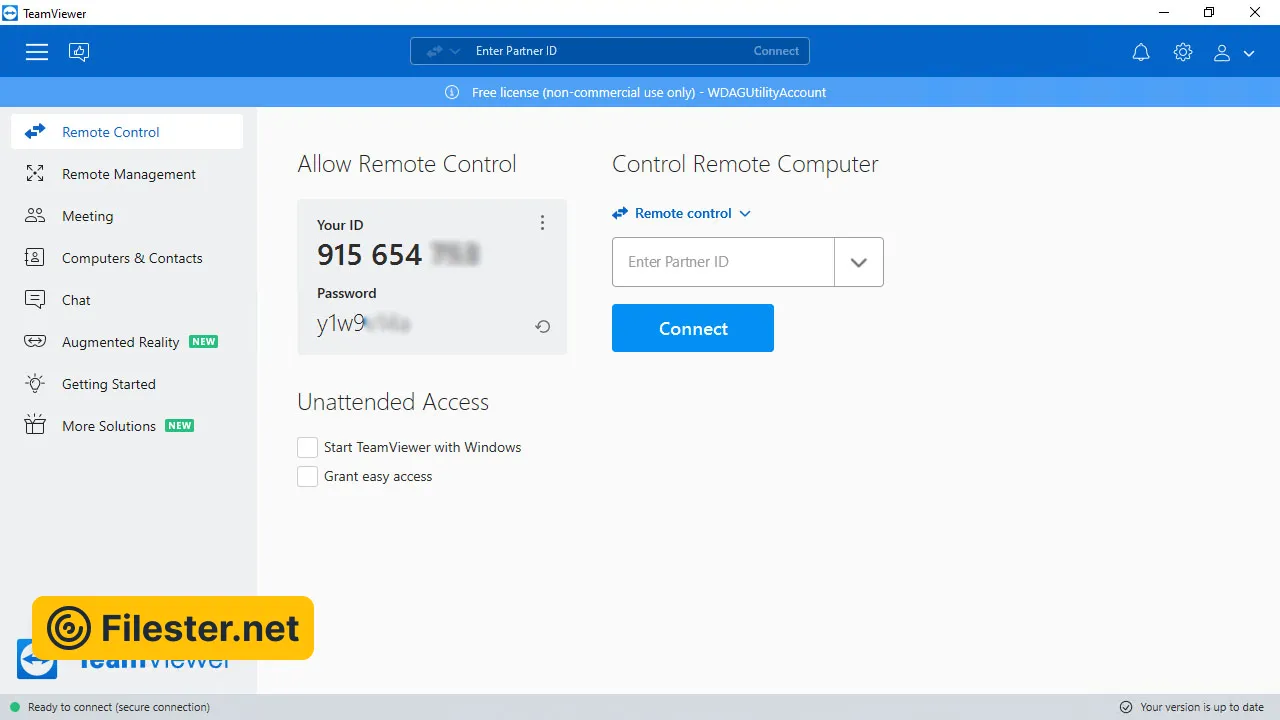Switch to the Remote Management section

click(128, 174)
